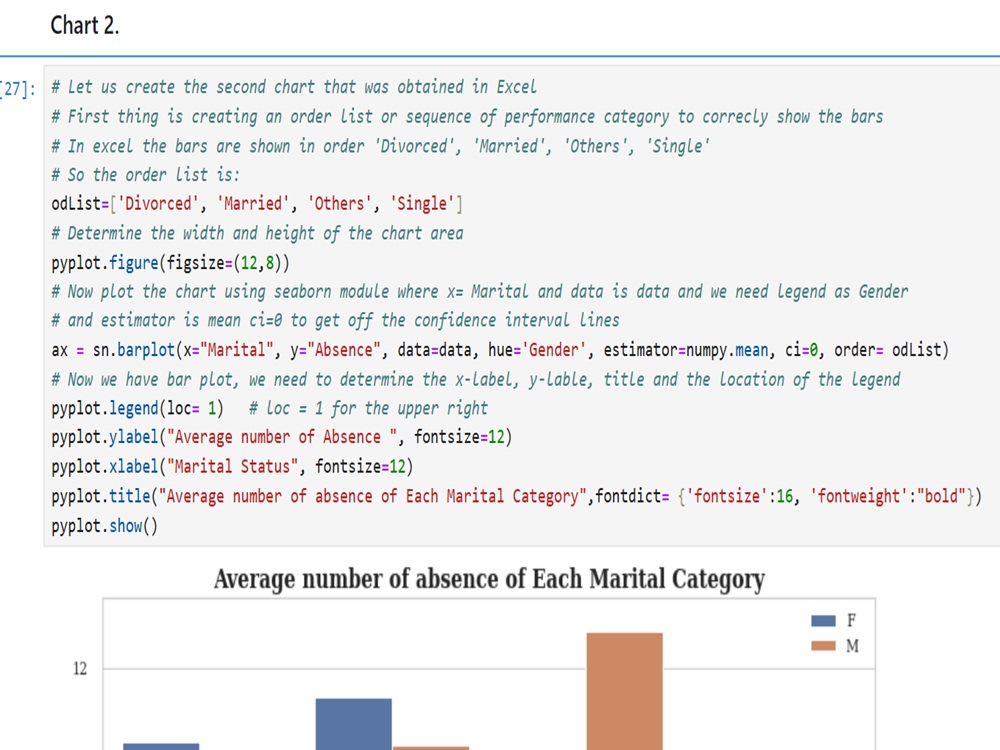Viewport: 1000px width, 750px height.
Task: Click the comment 'Let us create the second chart'
Action: [294, 87]
